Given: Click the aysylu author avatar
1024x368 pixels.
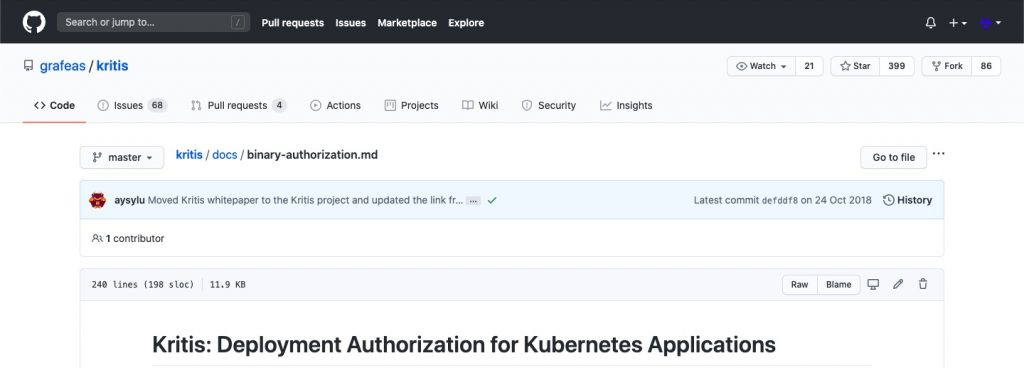Looking at the screenshot, I should 97,200.
